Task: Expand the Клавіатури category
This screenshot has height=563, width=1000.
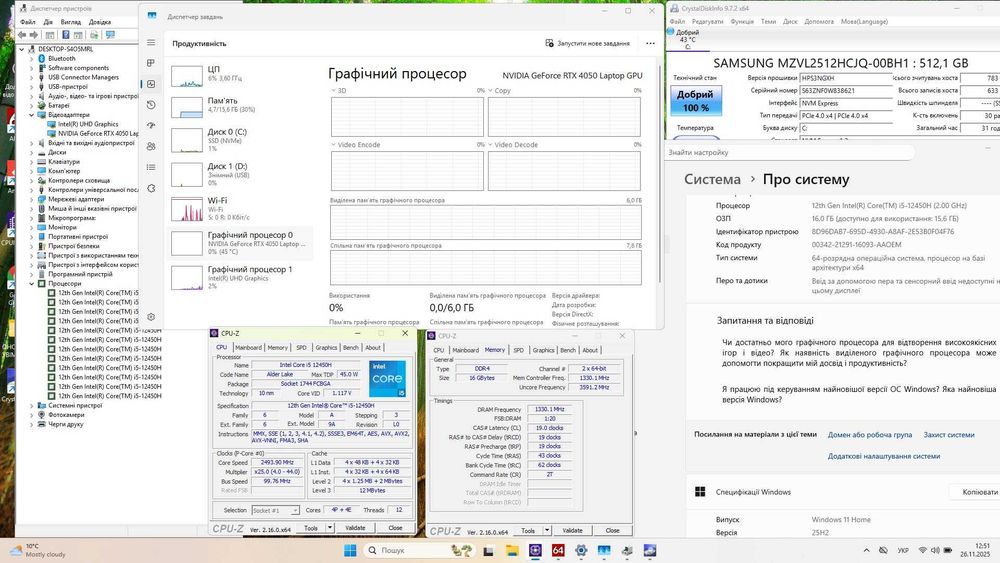Action: 31,162
